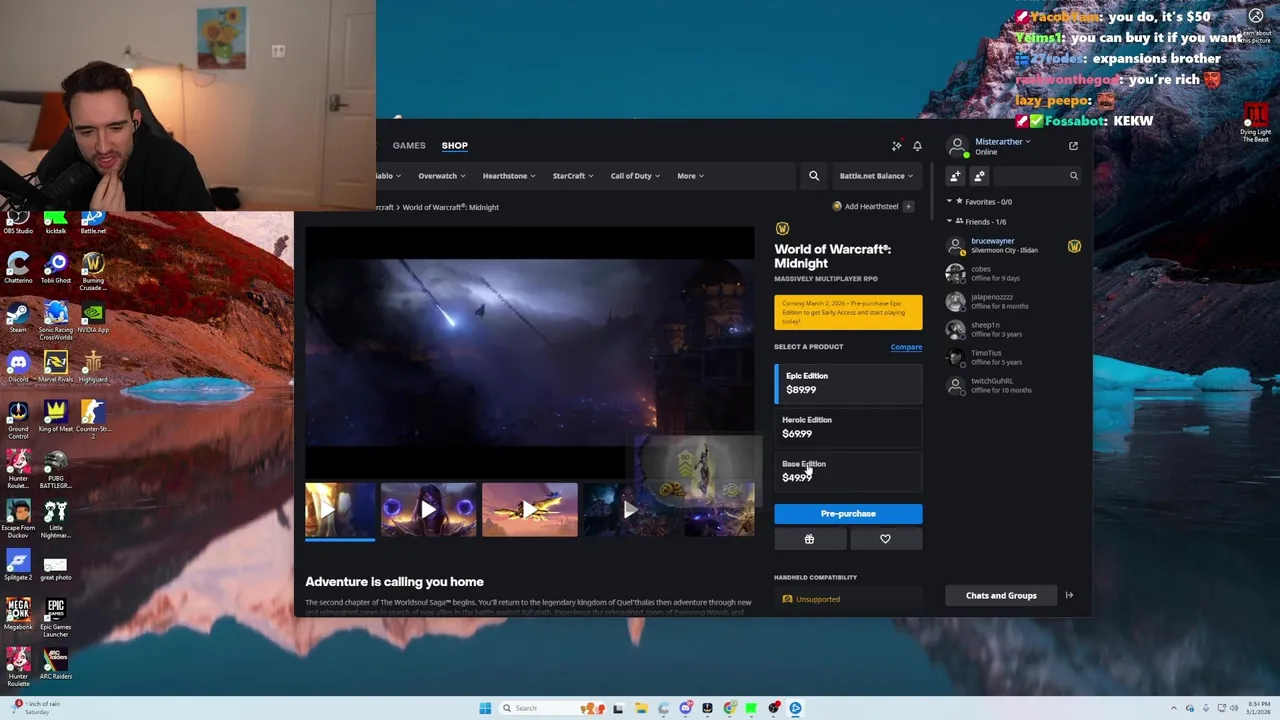Open ARC Raiders desktop icon
1280x720 pixels.
pyautogui.click(x=56, y=665)
